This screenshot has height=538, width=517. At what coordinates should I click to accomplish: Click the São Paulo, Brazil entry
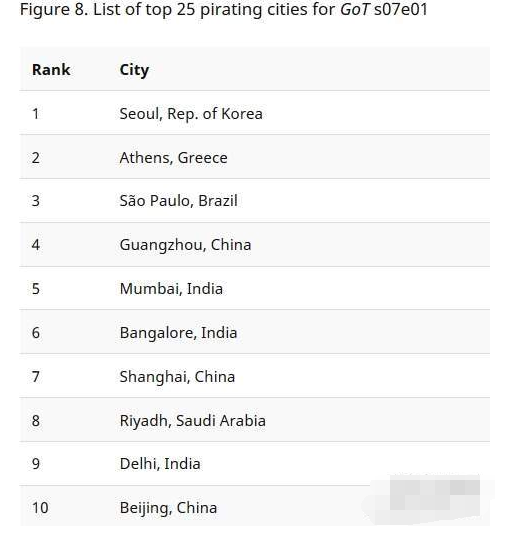click(x=178, y=201)
